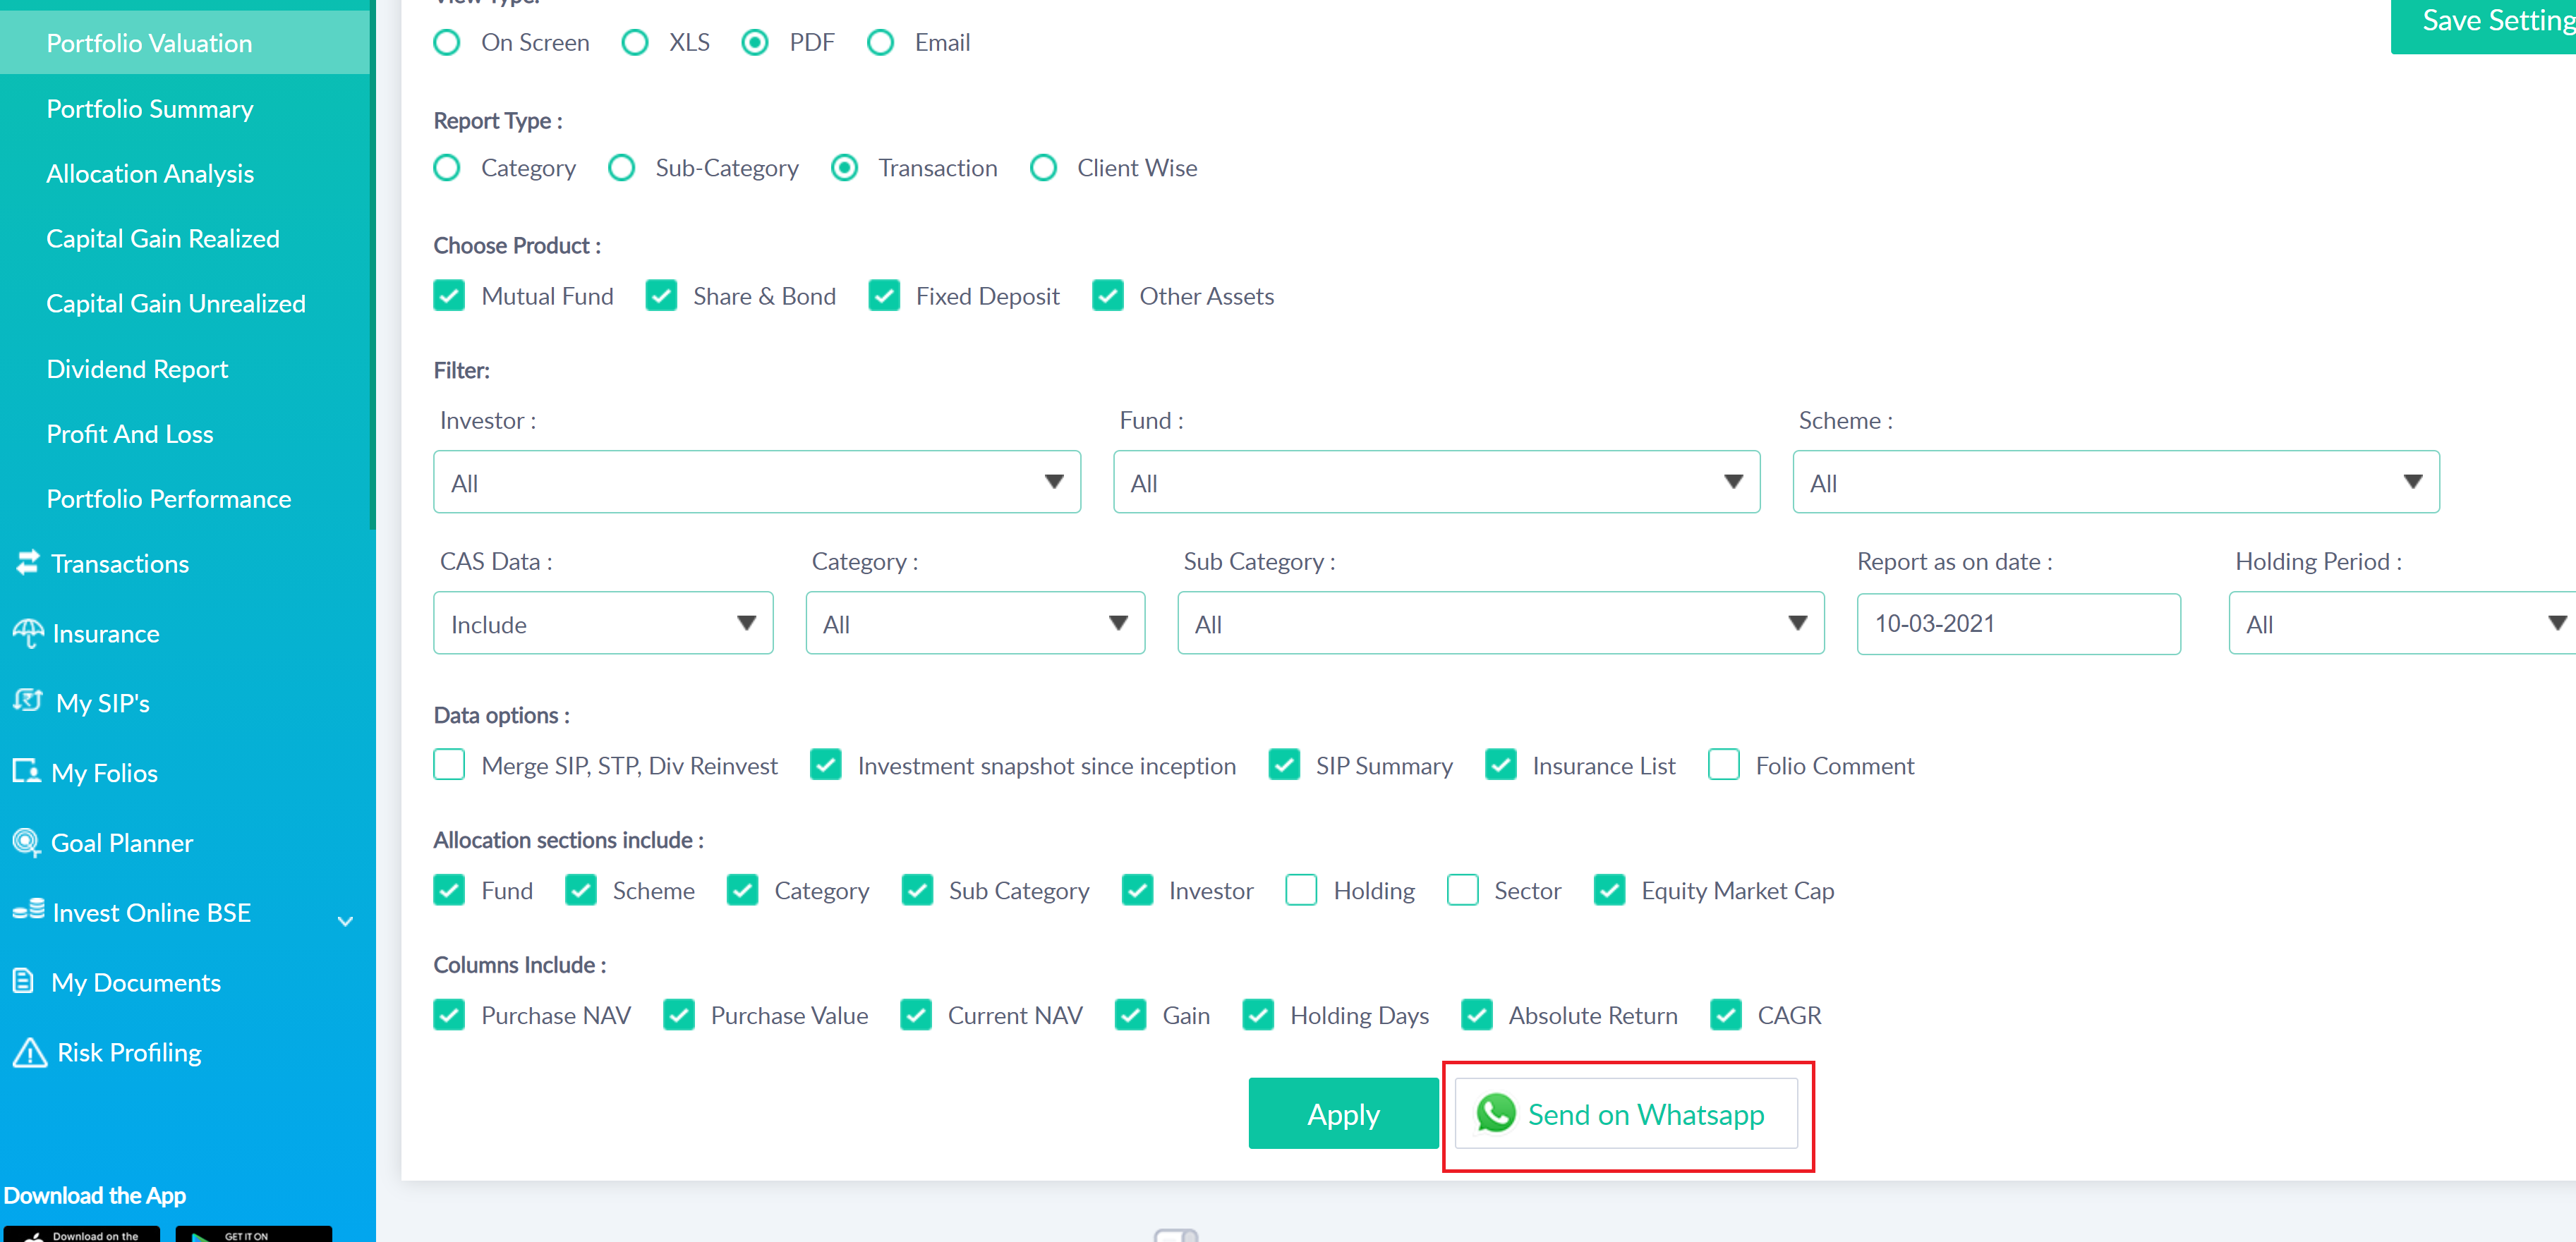Check the Folio Comment checkbox
This screenshot has width=2576, height=1242.
pyautogui.click(x=1723, y=765)
